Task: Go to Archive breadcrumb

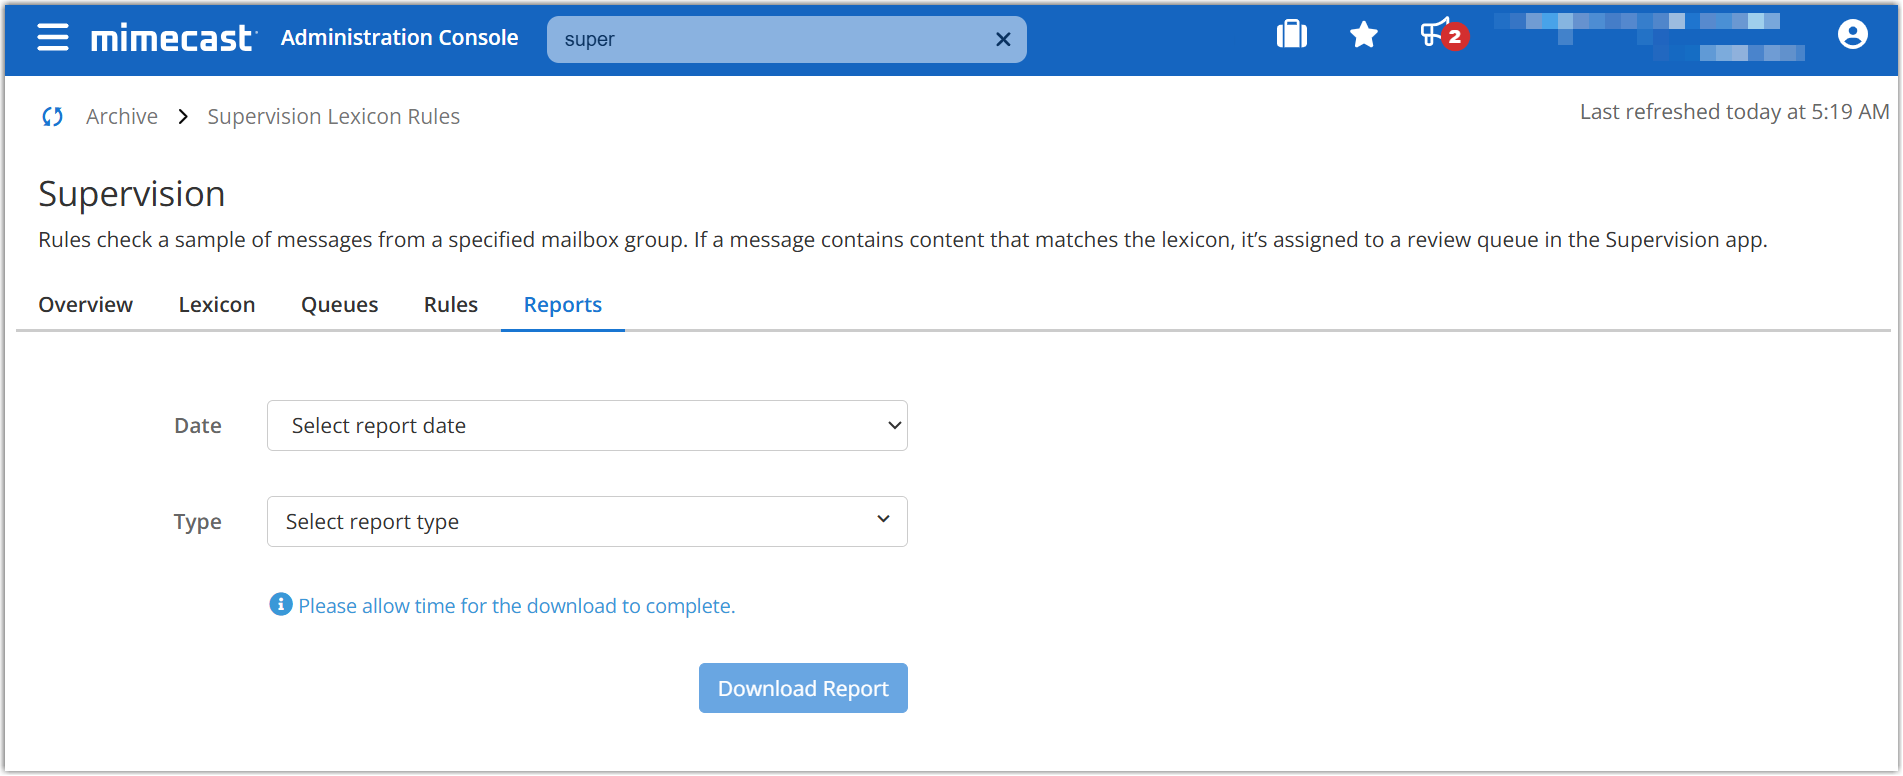Action: pos(122,117)
